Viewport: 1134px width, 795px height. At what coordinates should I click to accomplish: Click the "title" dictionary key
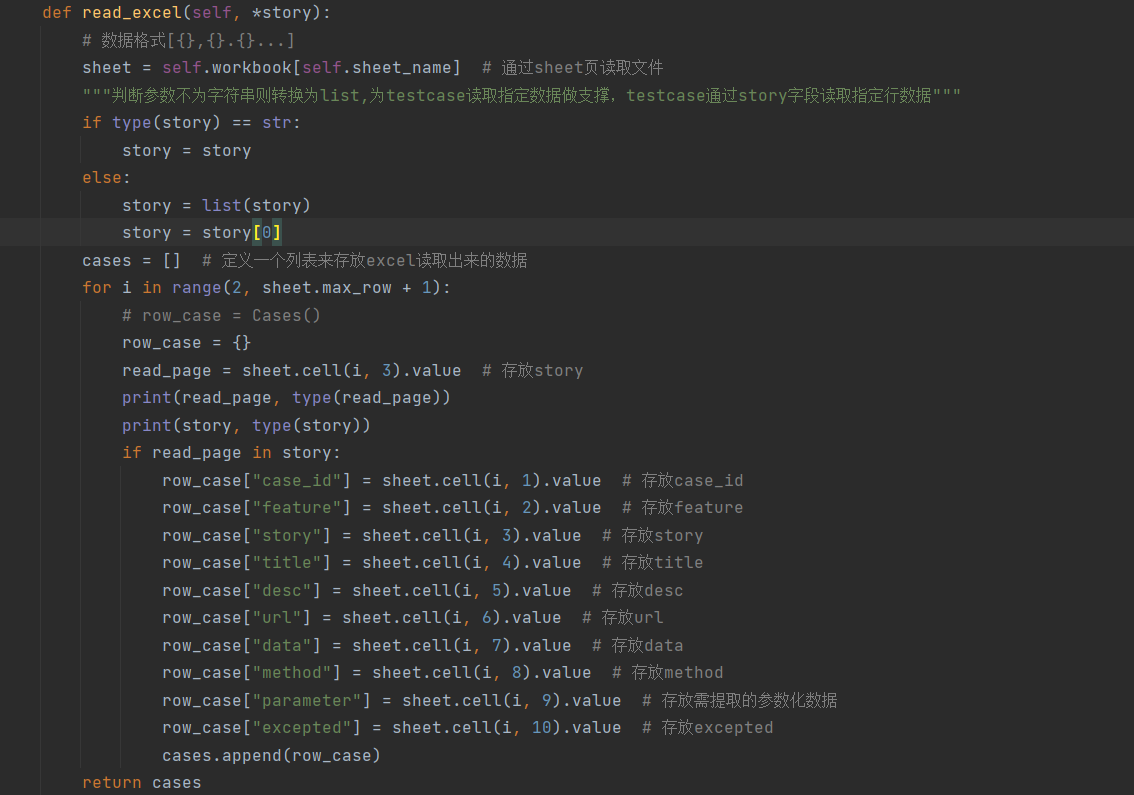pyautogui.click(x=286, y=563)
